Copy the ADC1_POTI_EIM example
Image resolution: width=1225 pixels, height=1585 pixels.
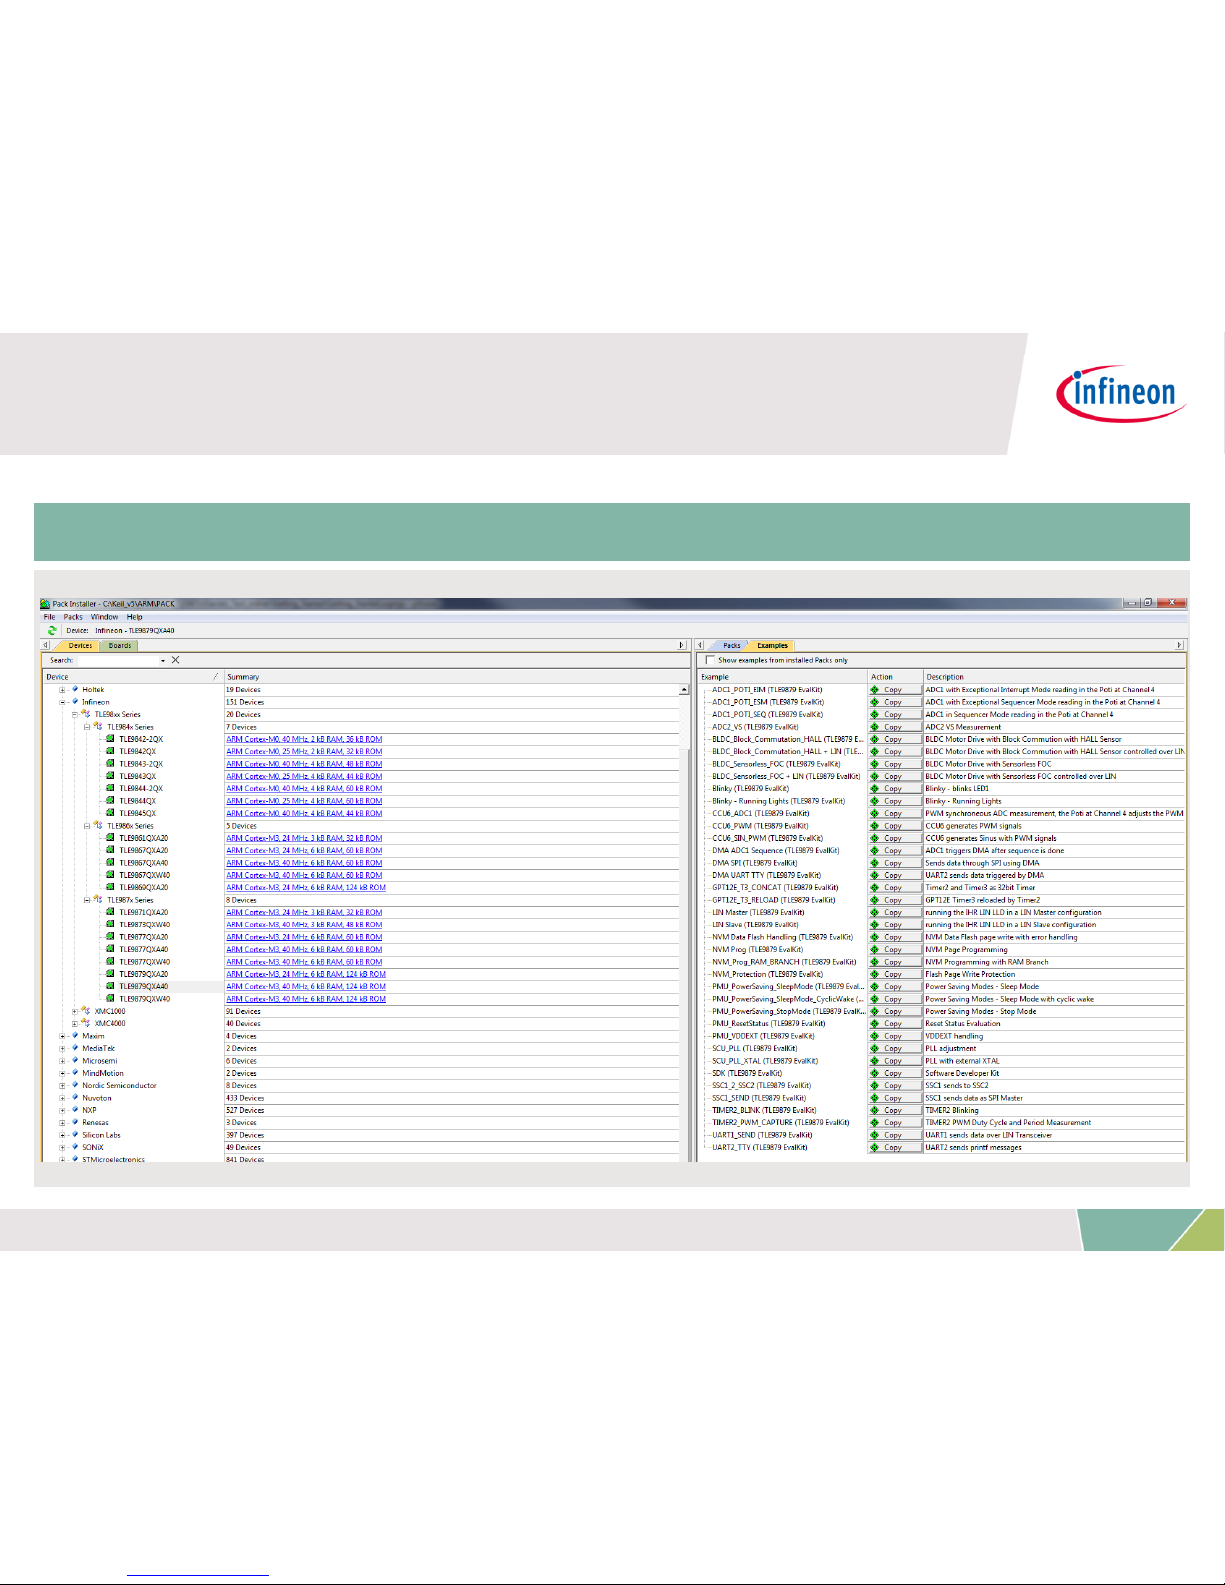pyautogui.click(x=893, y=690)
